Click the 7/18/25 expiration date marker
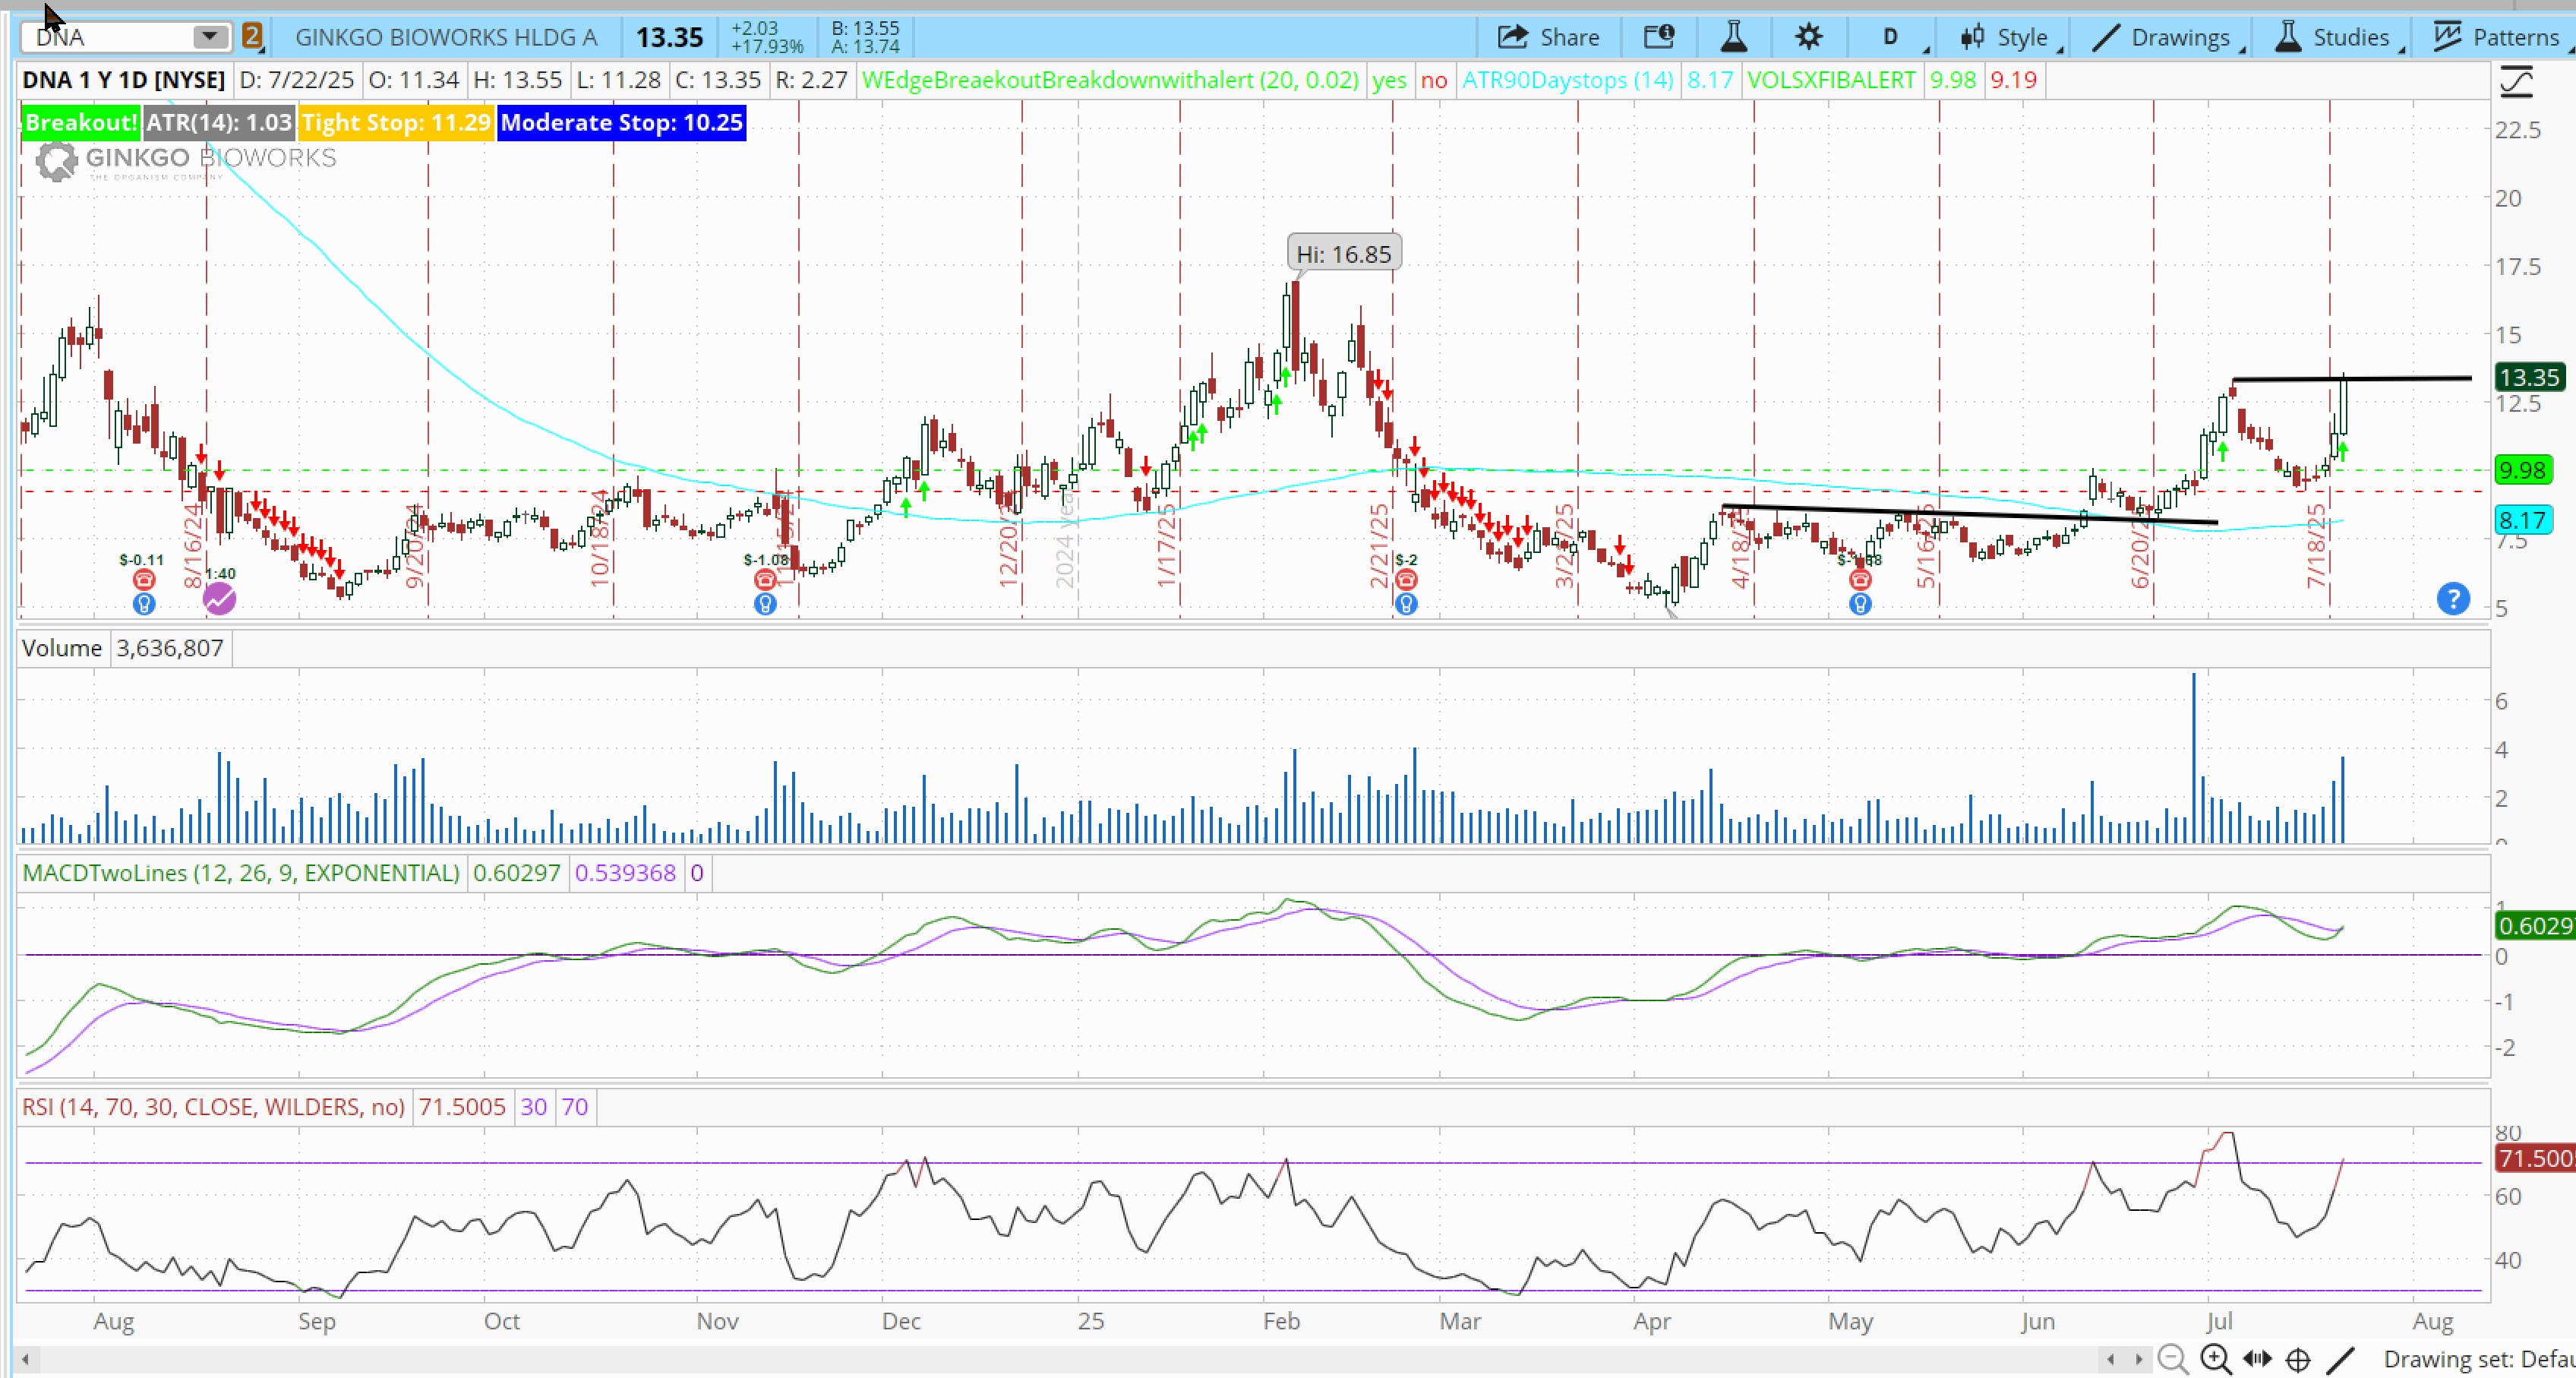Viewport: 2576px width, 1378px height. pyautogui.click(x=2316, y=544)
